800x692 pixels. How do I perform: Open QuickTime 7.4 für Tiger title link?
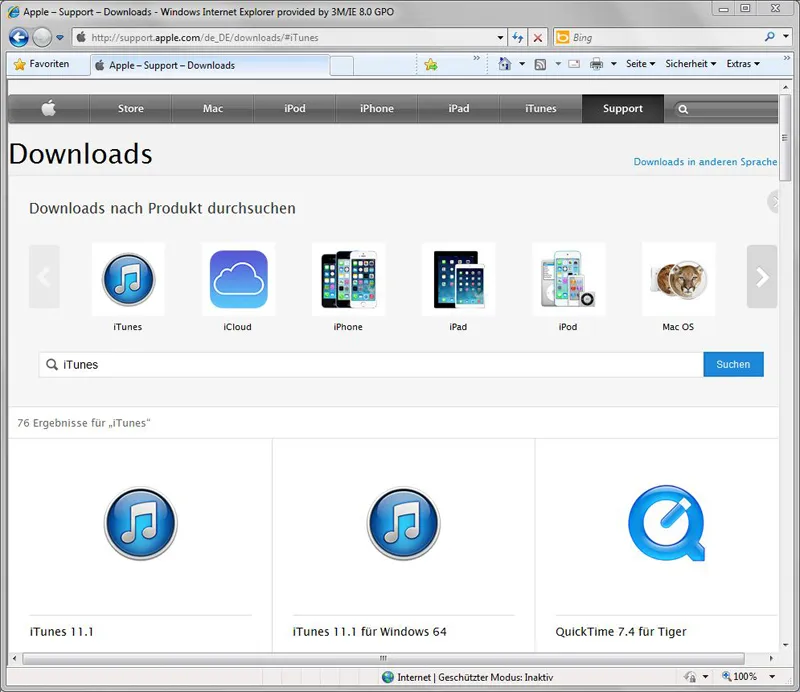pos(621,632)
